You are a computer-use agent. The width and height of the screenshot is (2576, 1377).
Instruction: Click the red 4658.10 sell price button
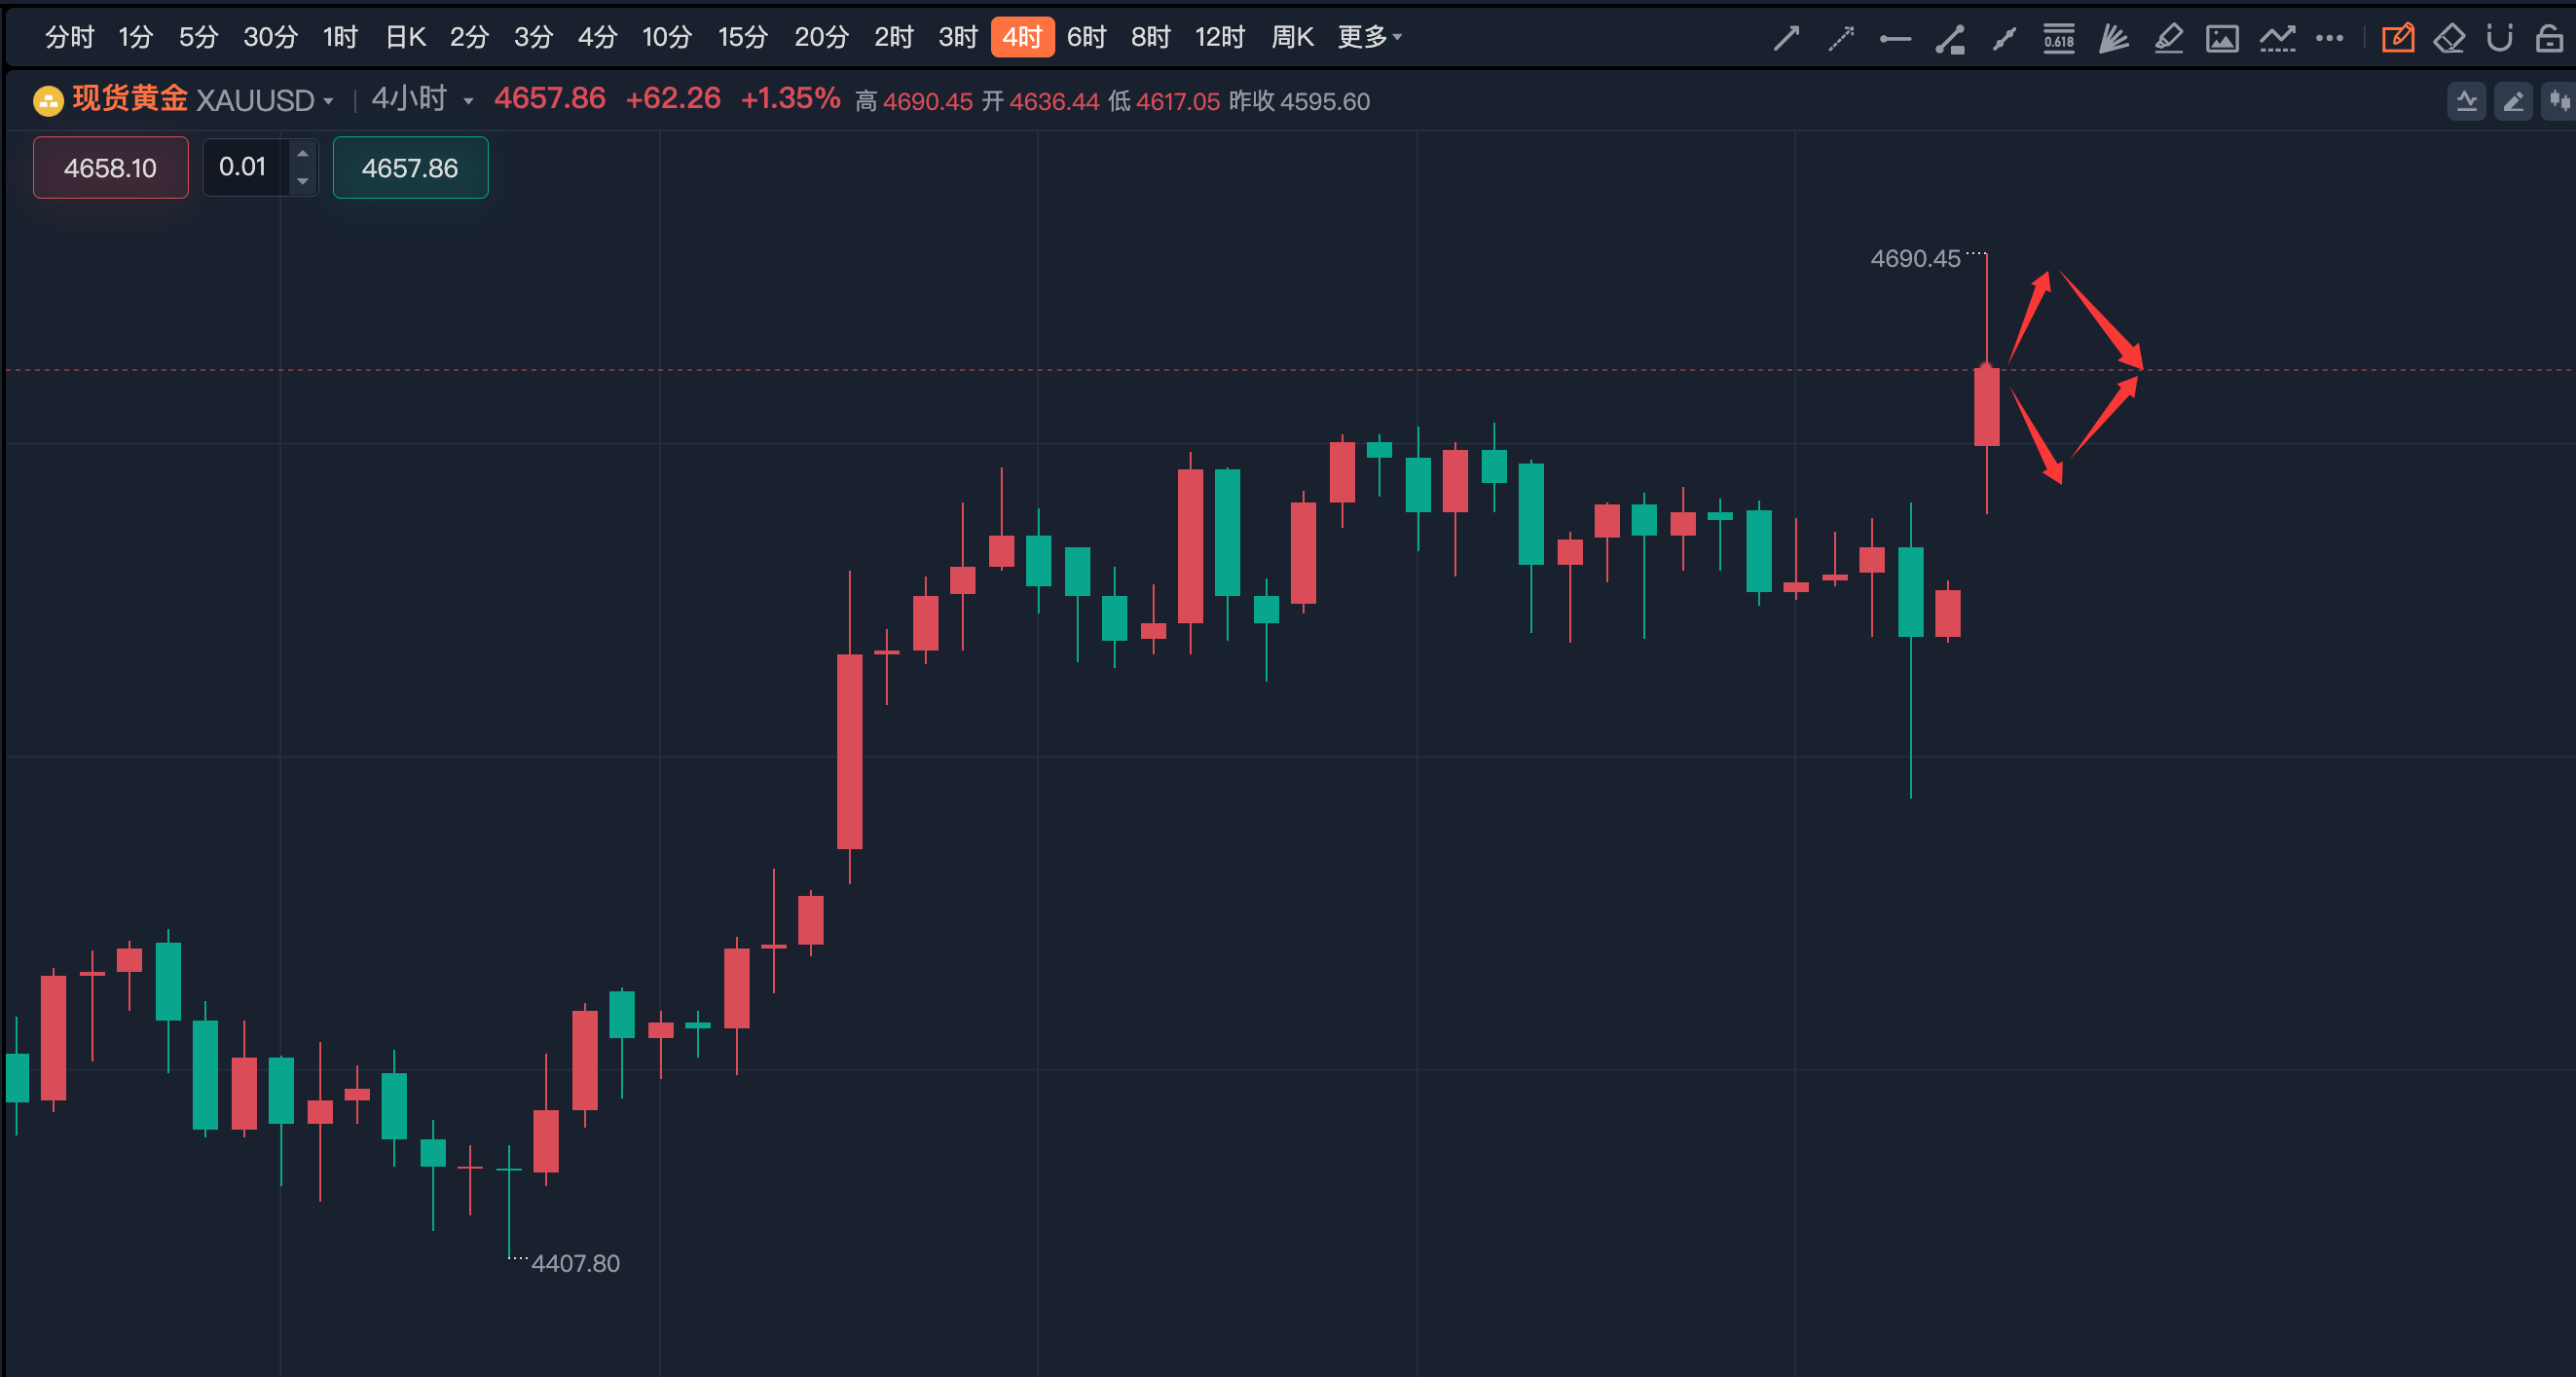click(x=110, y=168)
